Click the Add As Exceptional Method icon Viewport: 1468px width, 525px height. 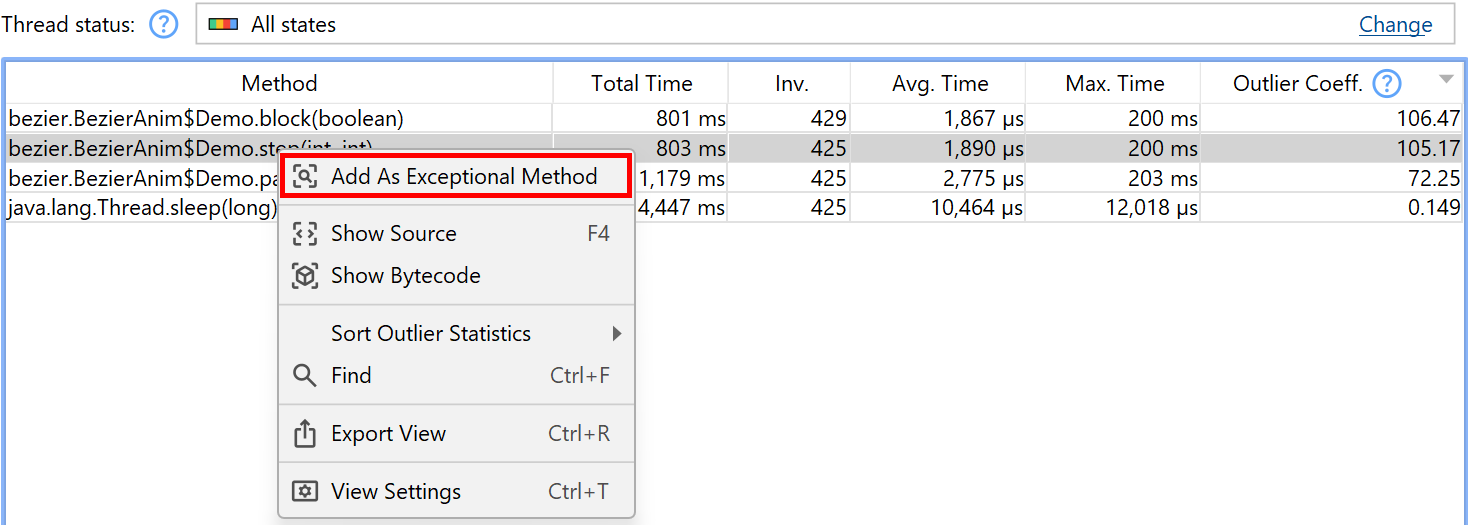coord(304,177)
